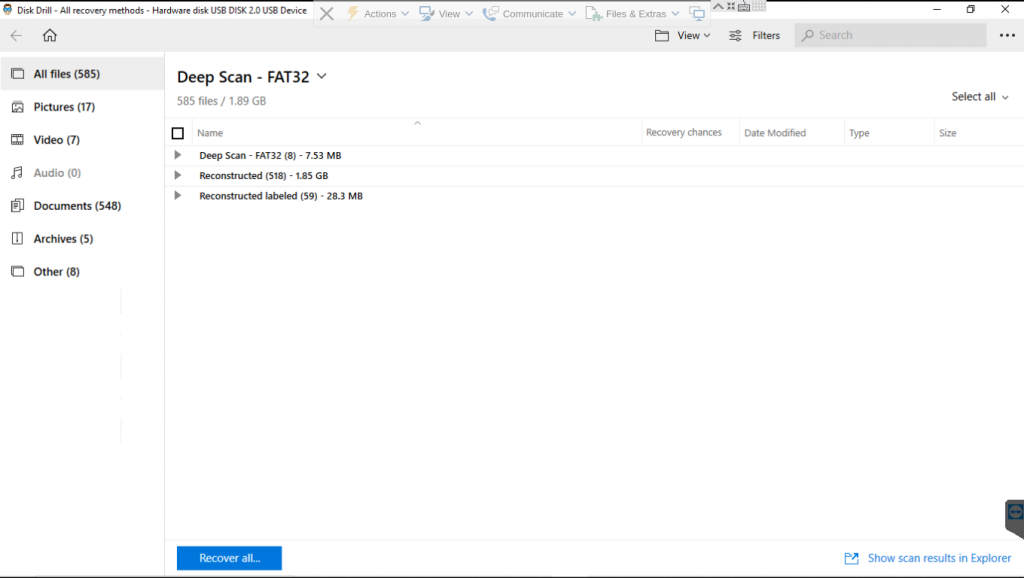Click the Recover all... button
The height and width of the screenshot is (578, 1024).
(229, 558)
